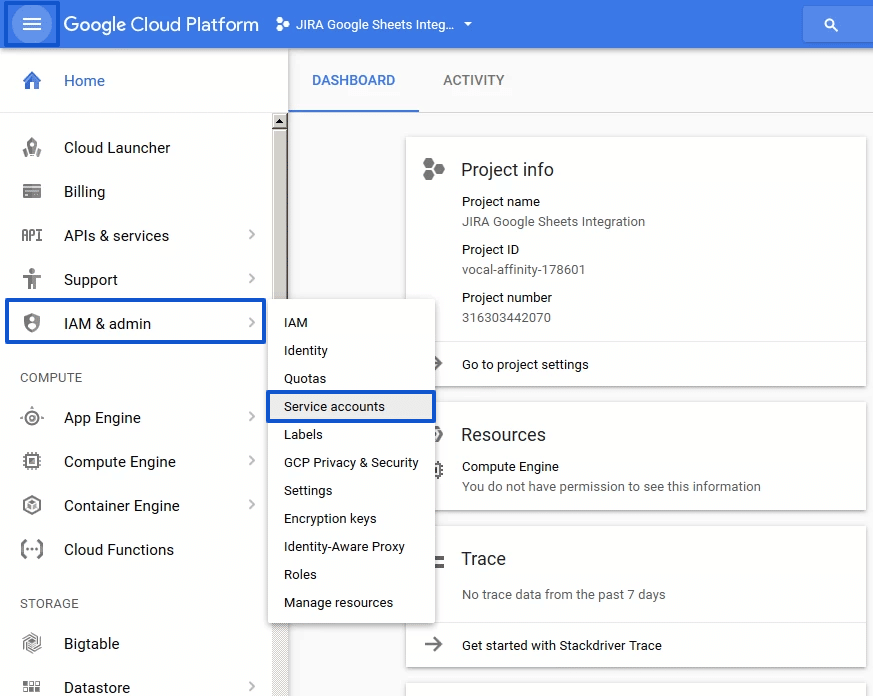
Task: Open Cloud Launcher from the sidebar
Action: coord(117,148)
